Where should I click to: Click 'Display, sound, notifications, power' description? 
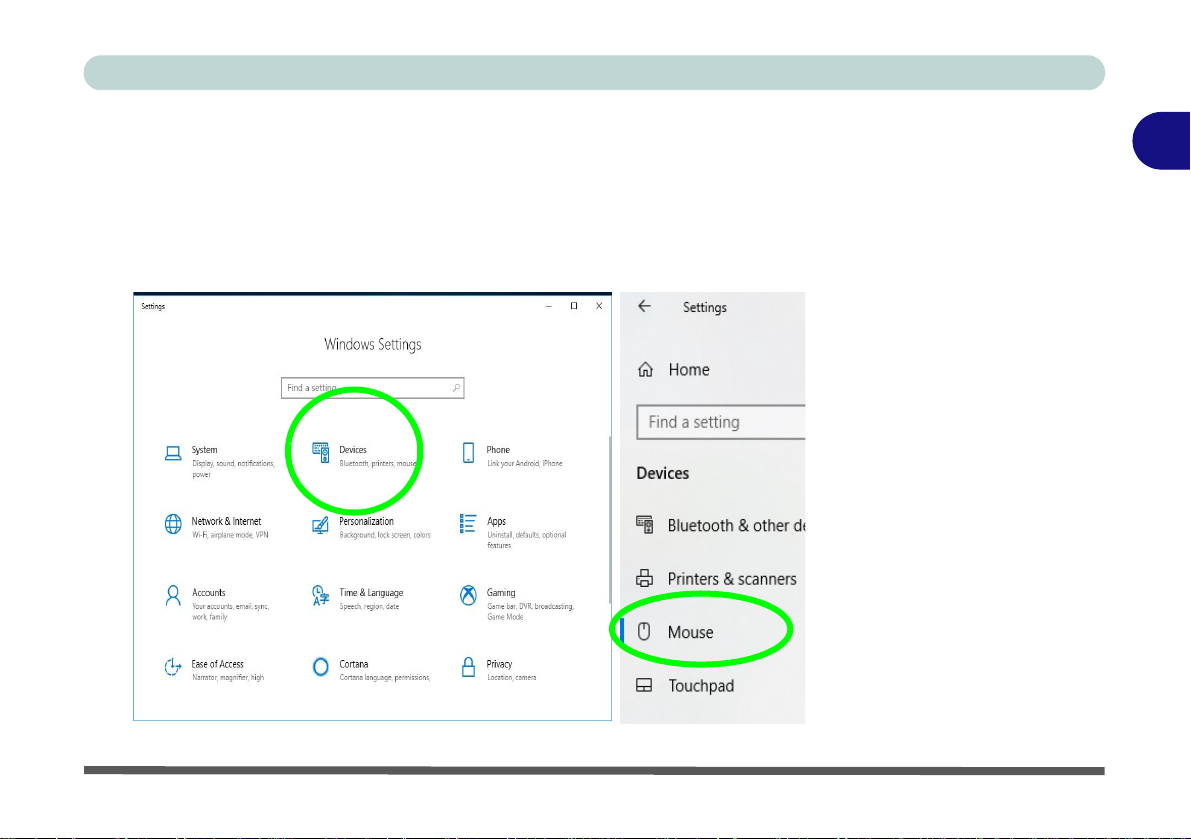(233, 468)
